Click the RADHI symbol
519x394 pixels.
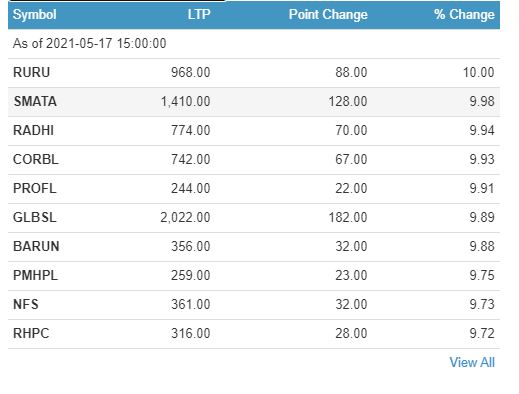pos(33,130)
